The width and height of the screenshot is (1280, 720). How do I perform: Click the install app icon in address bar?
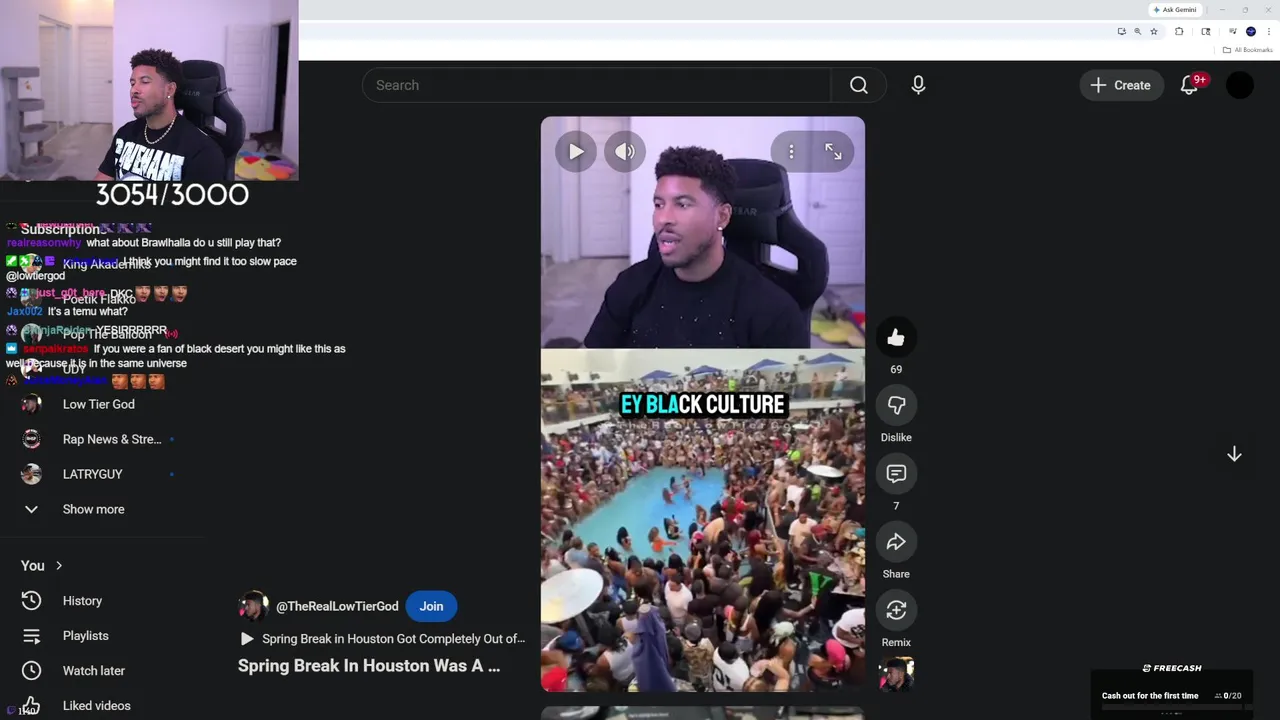coord(1121,32)
